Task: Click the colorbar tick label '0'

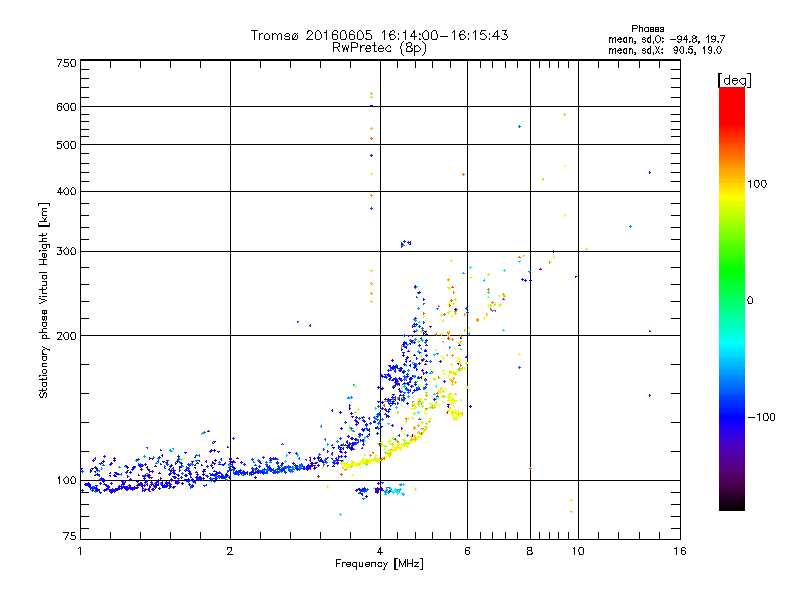Action: pos(750,301)
